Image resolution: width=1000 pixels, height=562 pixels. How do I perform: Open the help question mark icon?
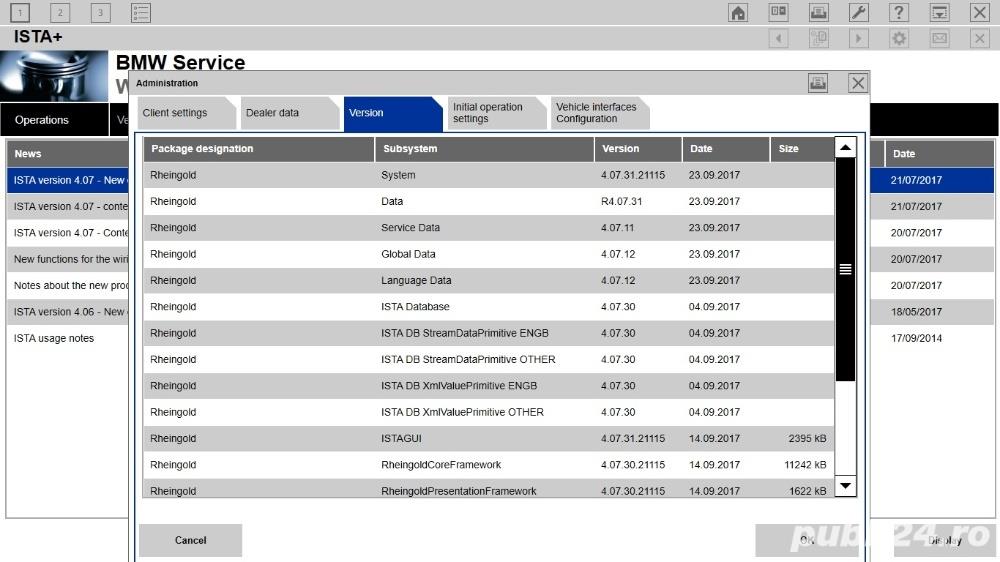pos(899,12)
